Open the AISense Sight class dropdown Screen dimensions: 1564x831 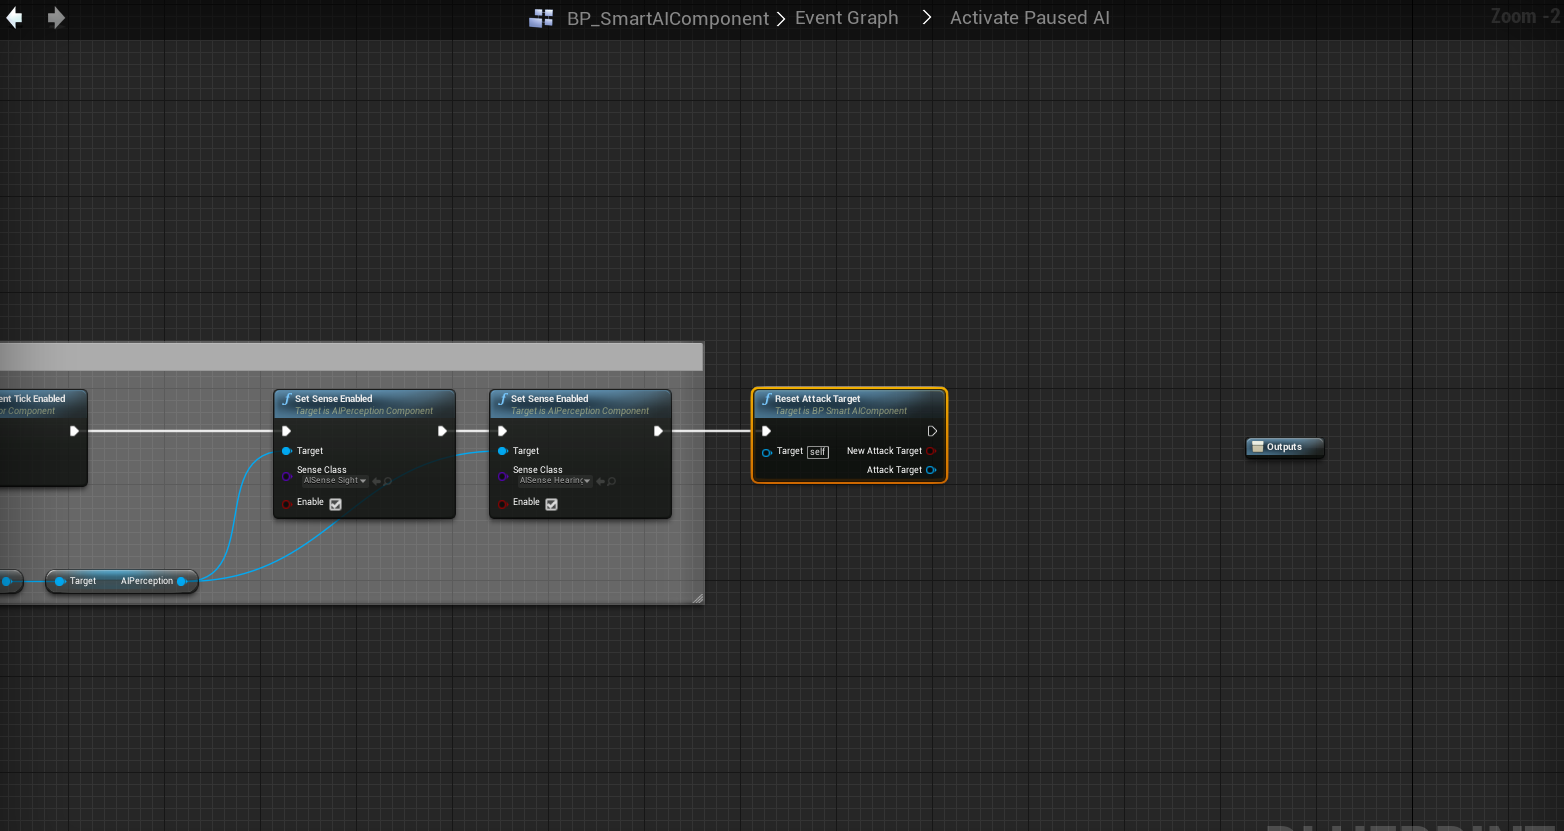(335, 481)
